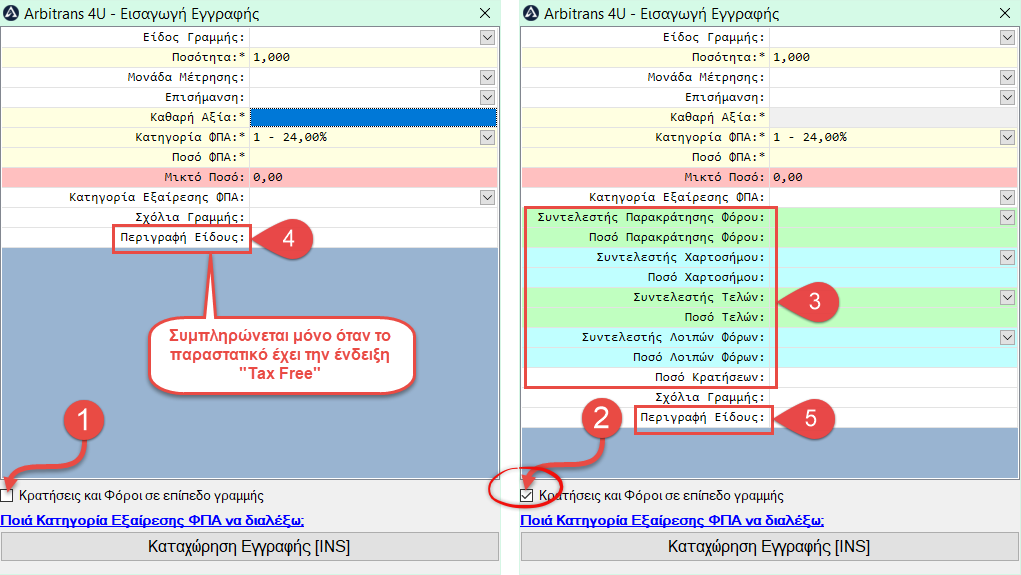Click the Arbitrans logo in left window title
Viewport: 1021px width, 575px height.
tap(10, 13)
